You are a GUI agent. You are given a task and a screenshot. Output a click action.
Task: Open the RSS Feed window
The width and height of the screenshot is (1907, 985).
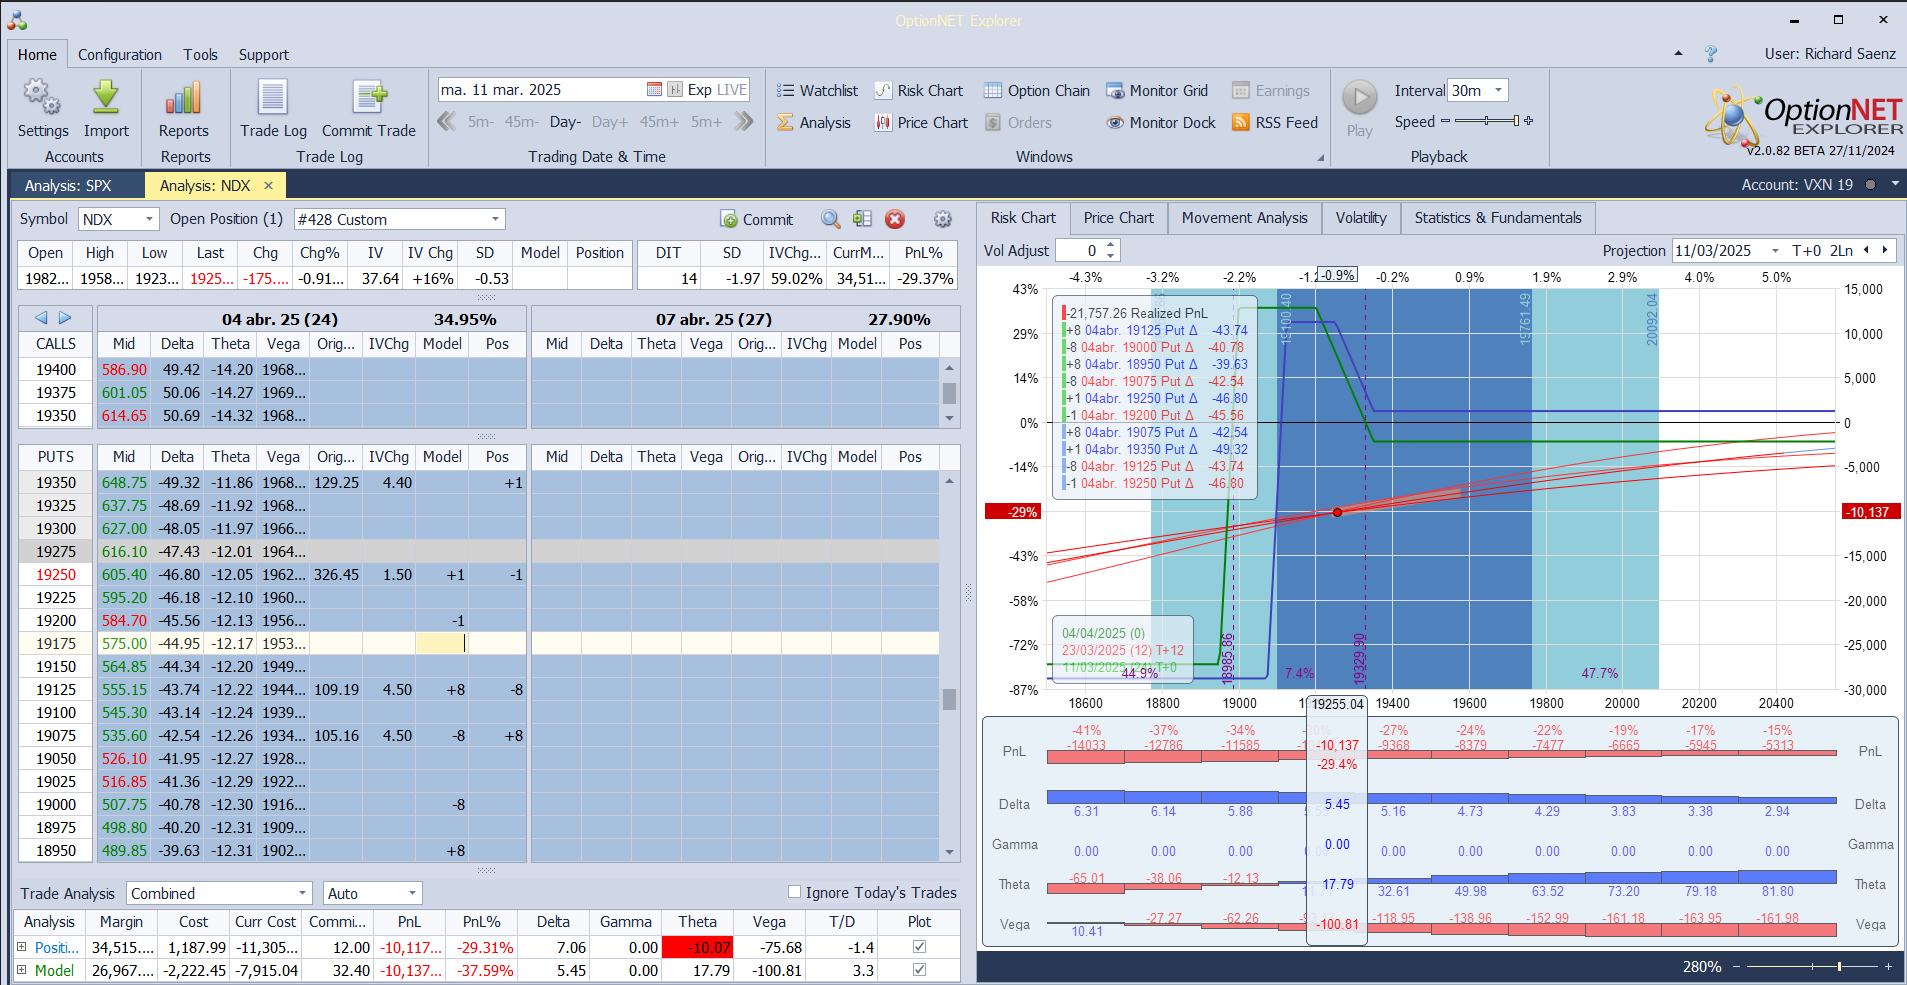(1275, 122)
